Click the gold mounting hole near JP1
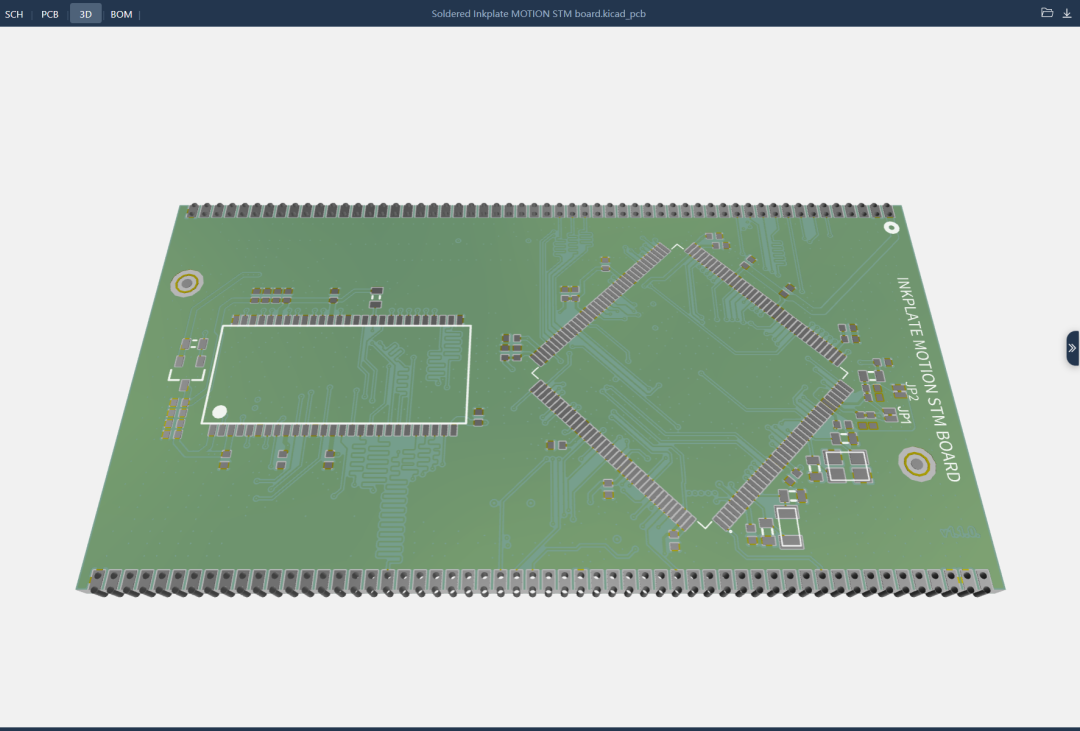The width and height of the screenshot is (1080, 731). (917, 464)
